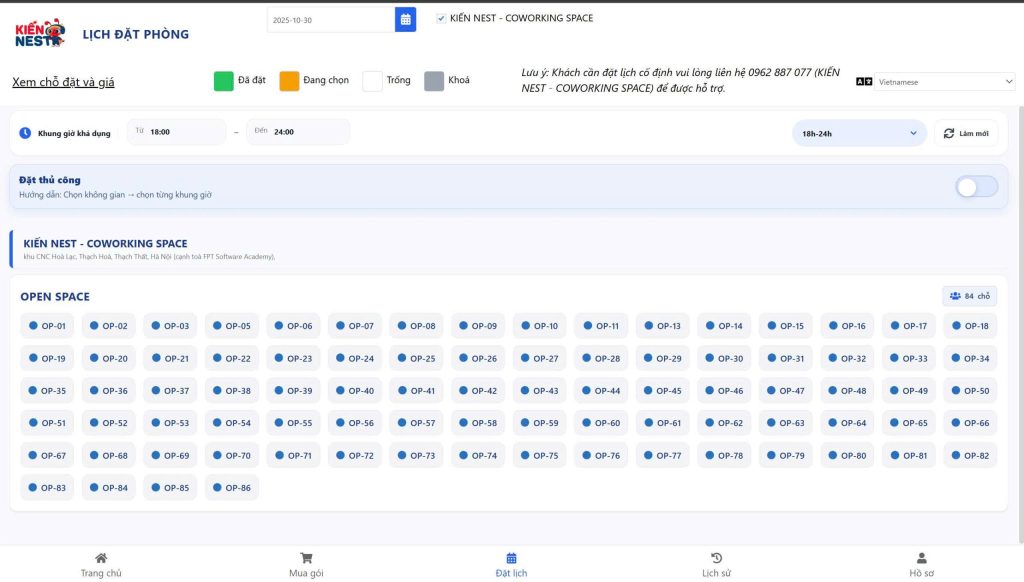Screen dimensions: 1024x582
Task: Select seat OP-10
Action: [539, 326]
